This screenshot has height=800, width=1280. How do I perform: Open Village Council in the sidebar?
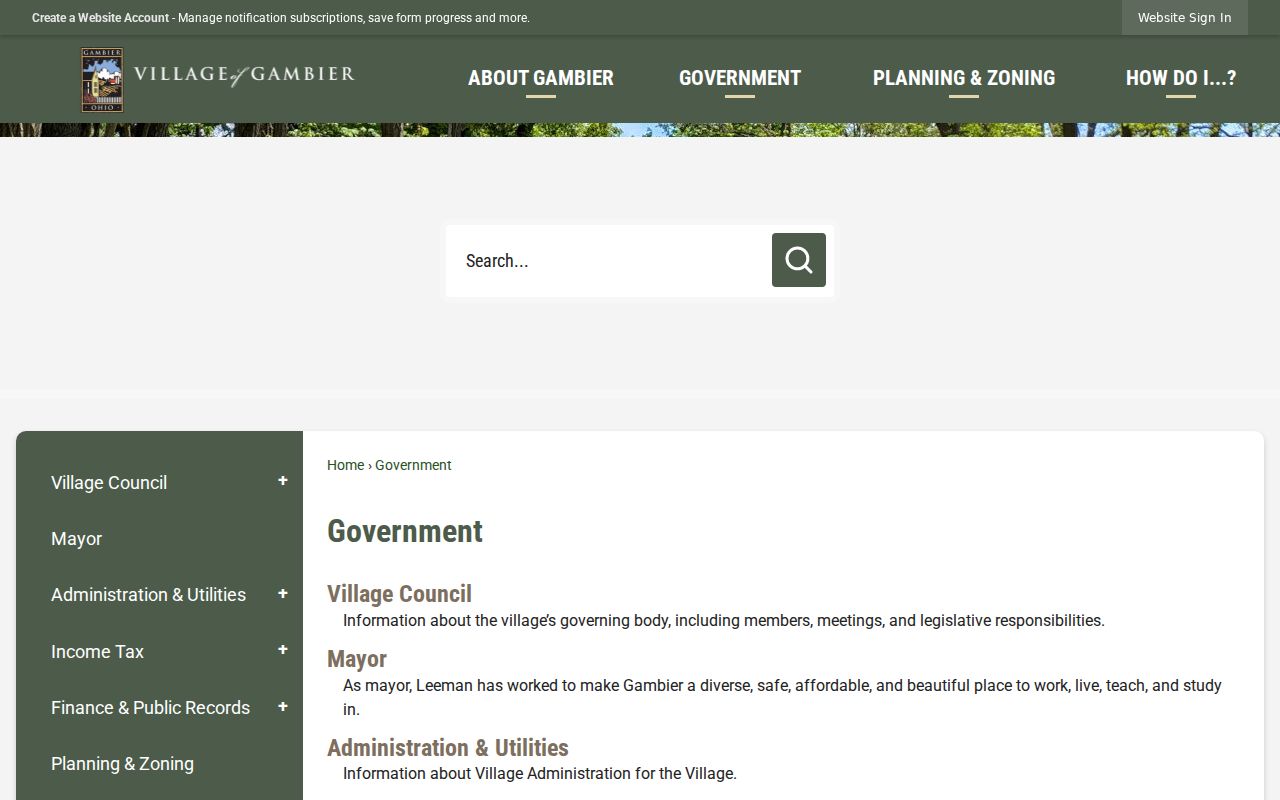pyautogui.click(x=109, y=482)
